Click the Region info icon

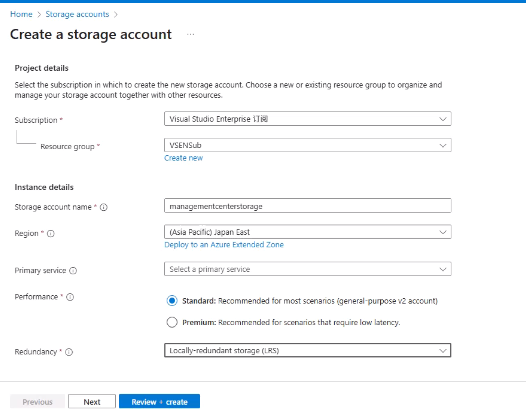coord(51,233)
